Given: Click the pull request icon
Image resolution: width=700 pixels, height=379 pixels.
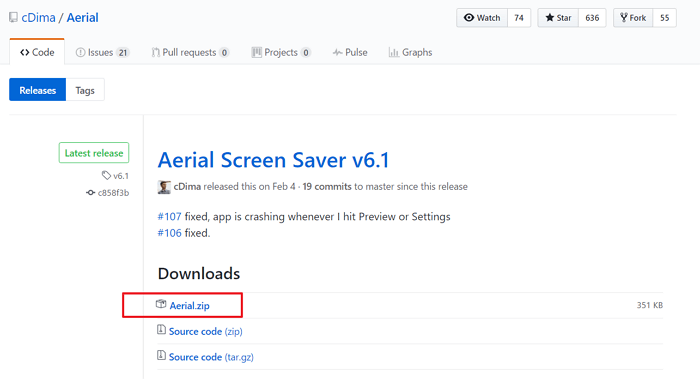Looking at the screenshot, I should point(155,53).
